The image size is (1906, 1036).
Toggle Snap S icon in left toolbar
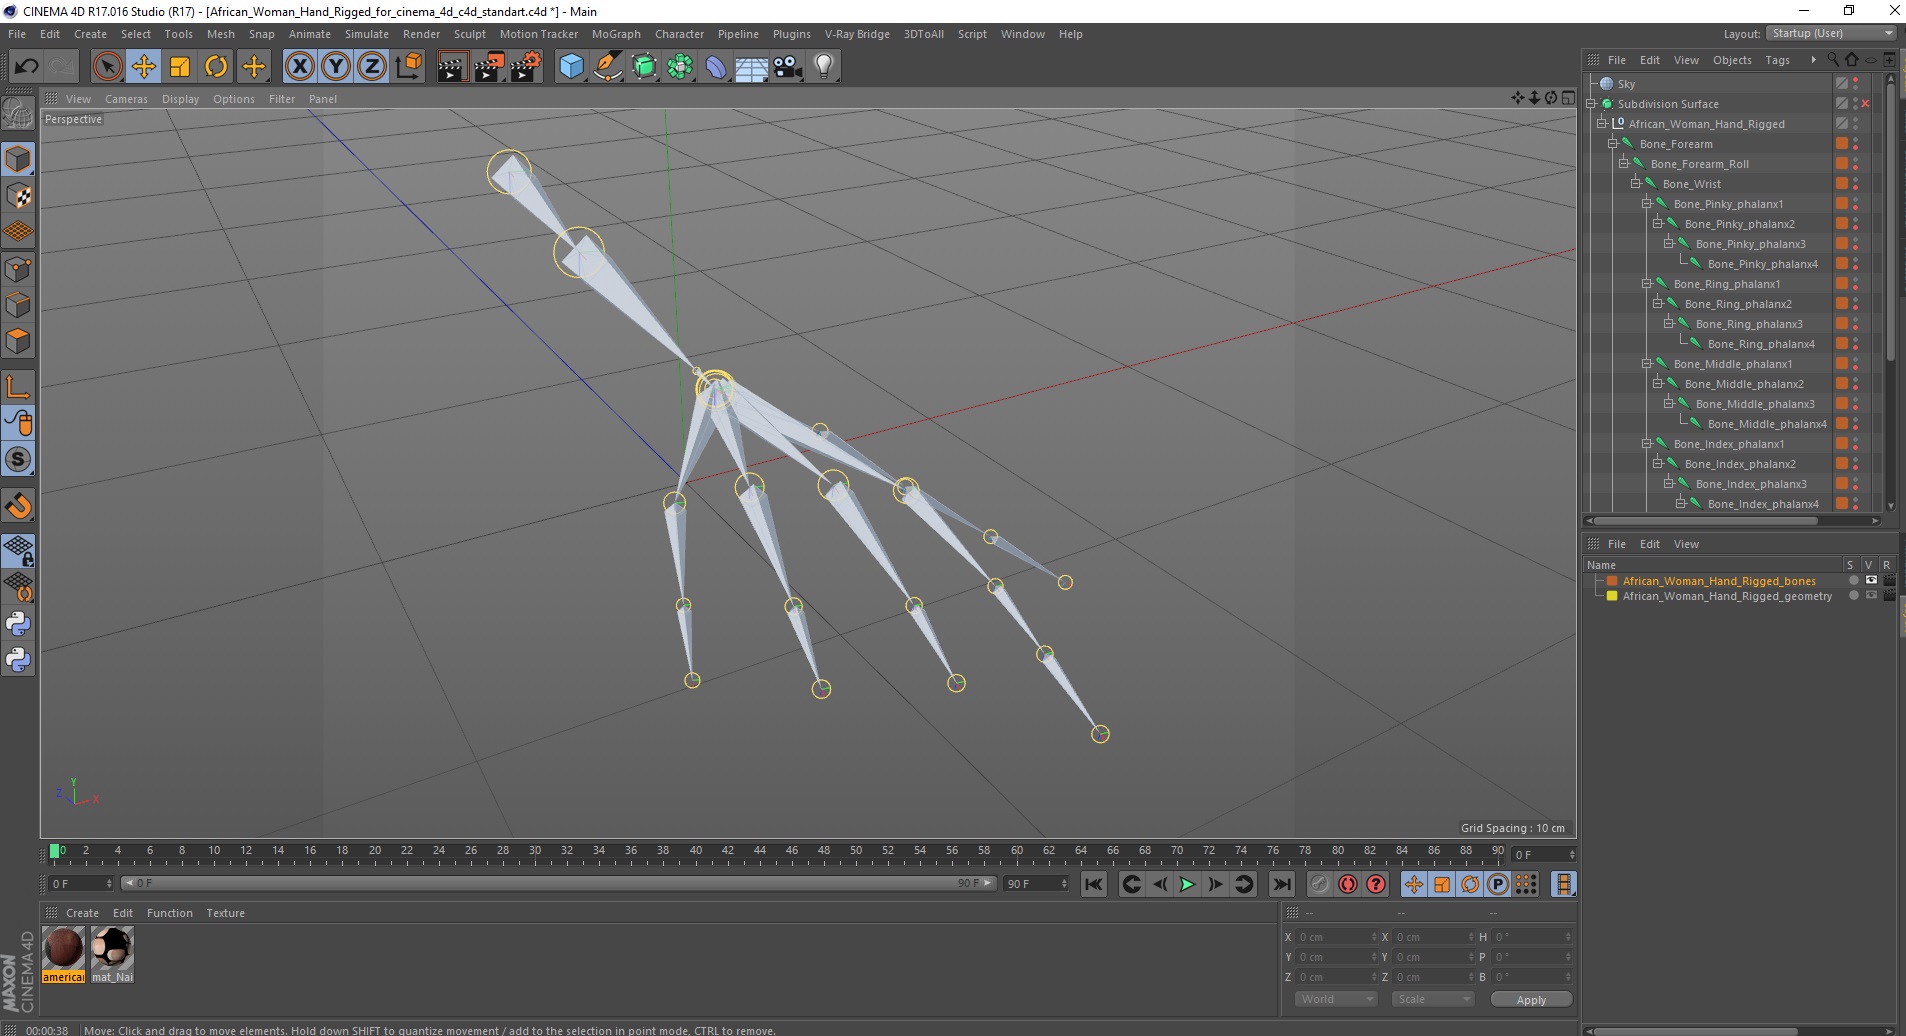click(x=18, y=459)
